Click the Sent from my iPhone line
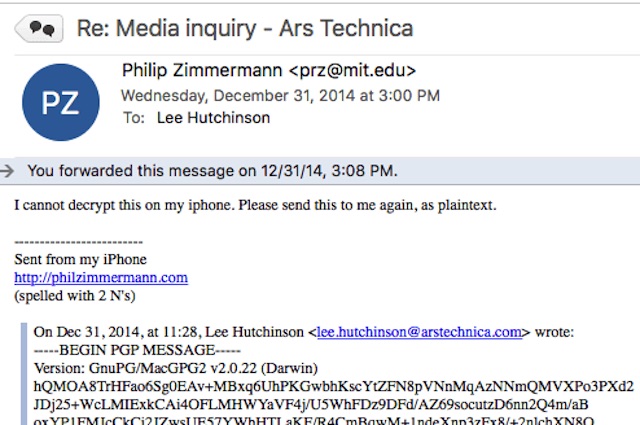 (80, 259)
